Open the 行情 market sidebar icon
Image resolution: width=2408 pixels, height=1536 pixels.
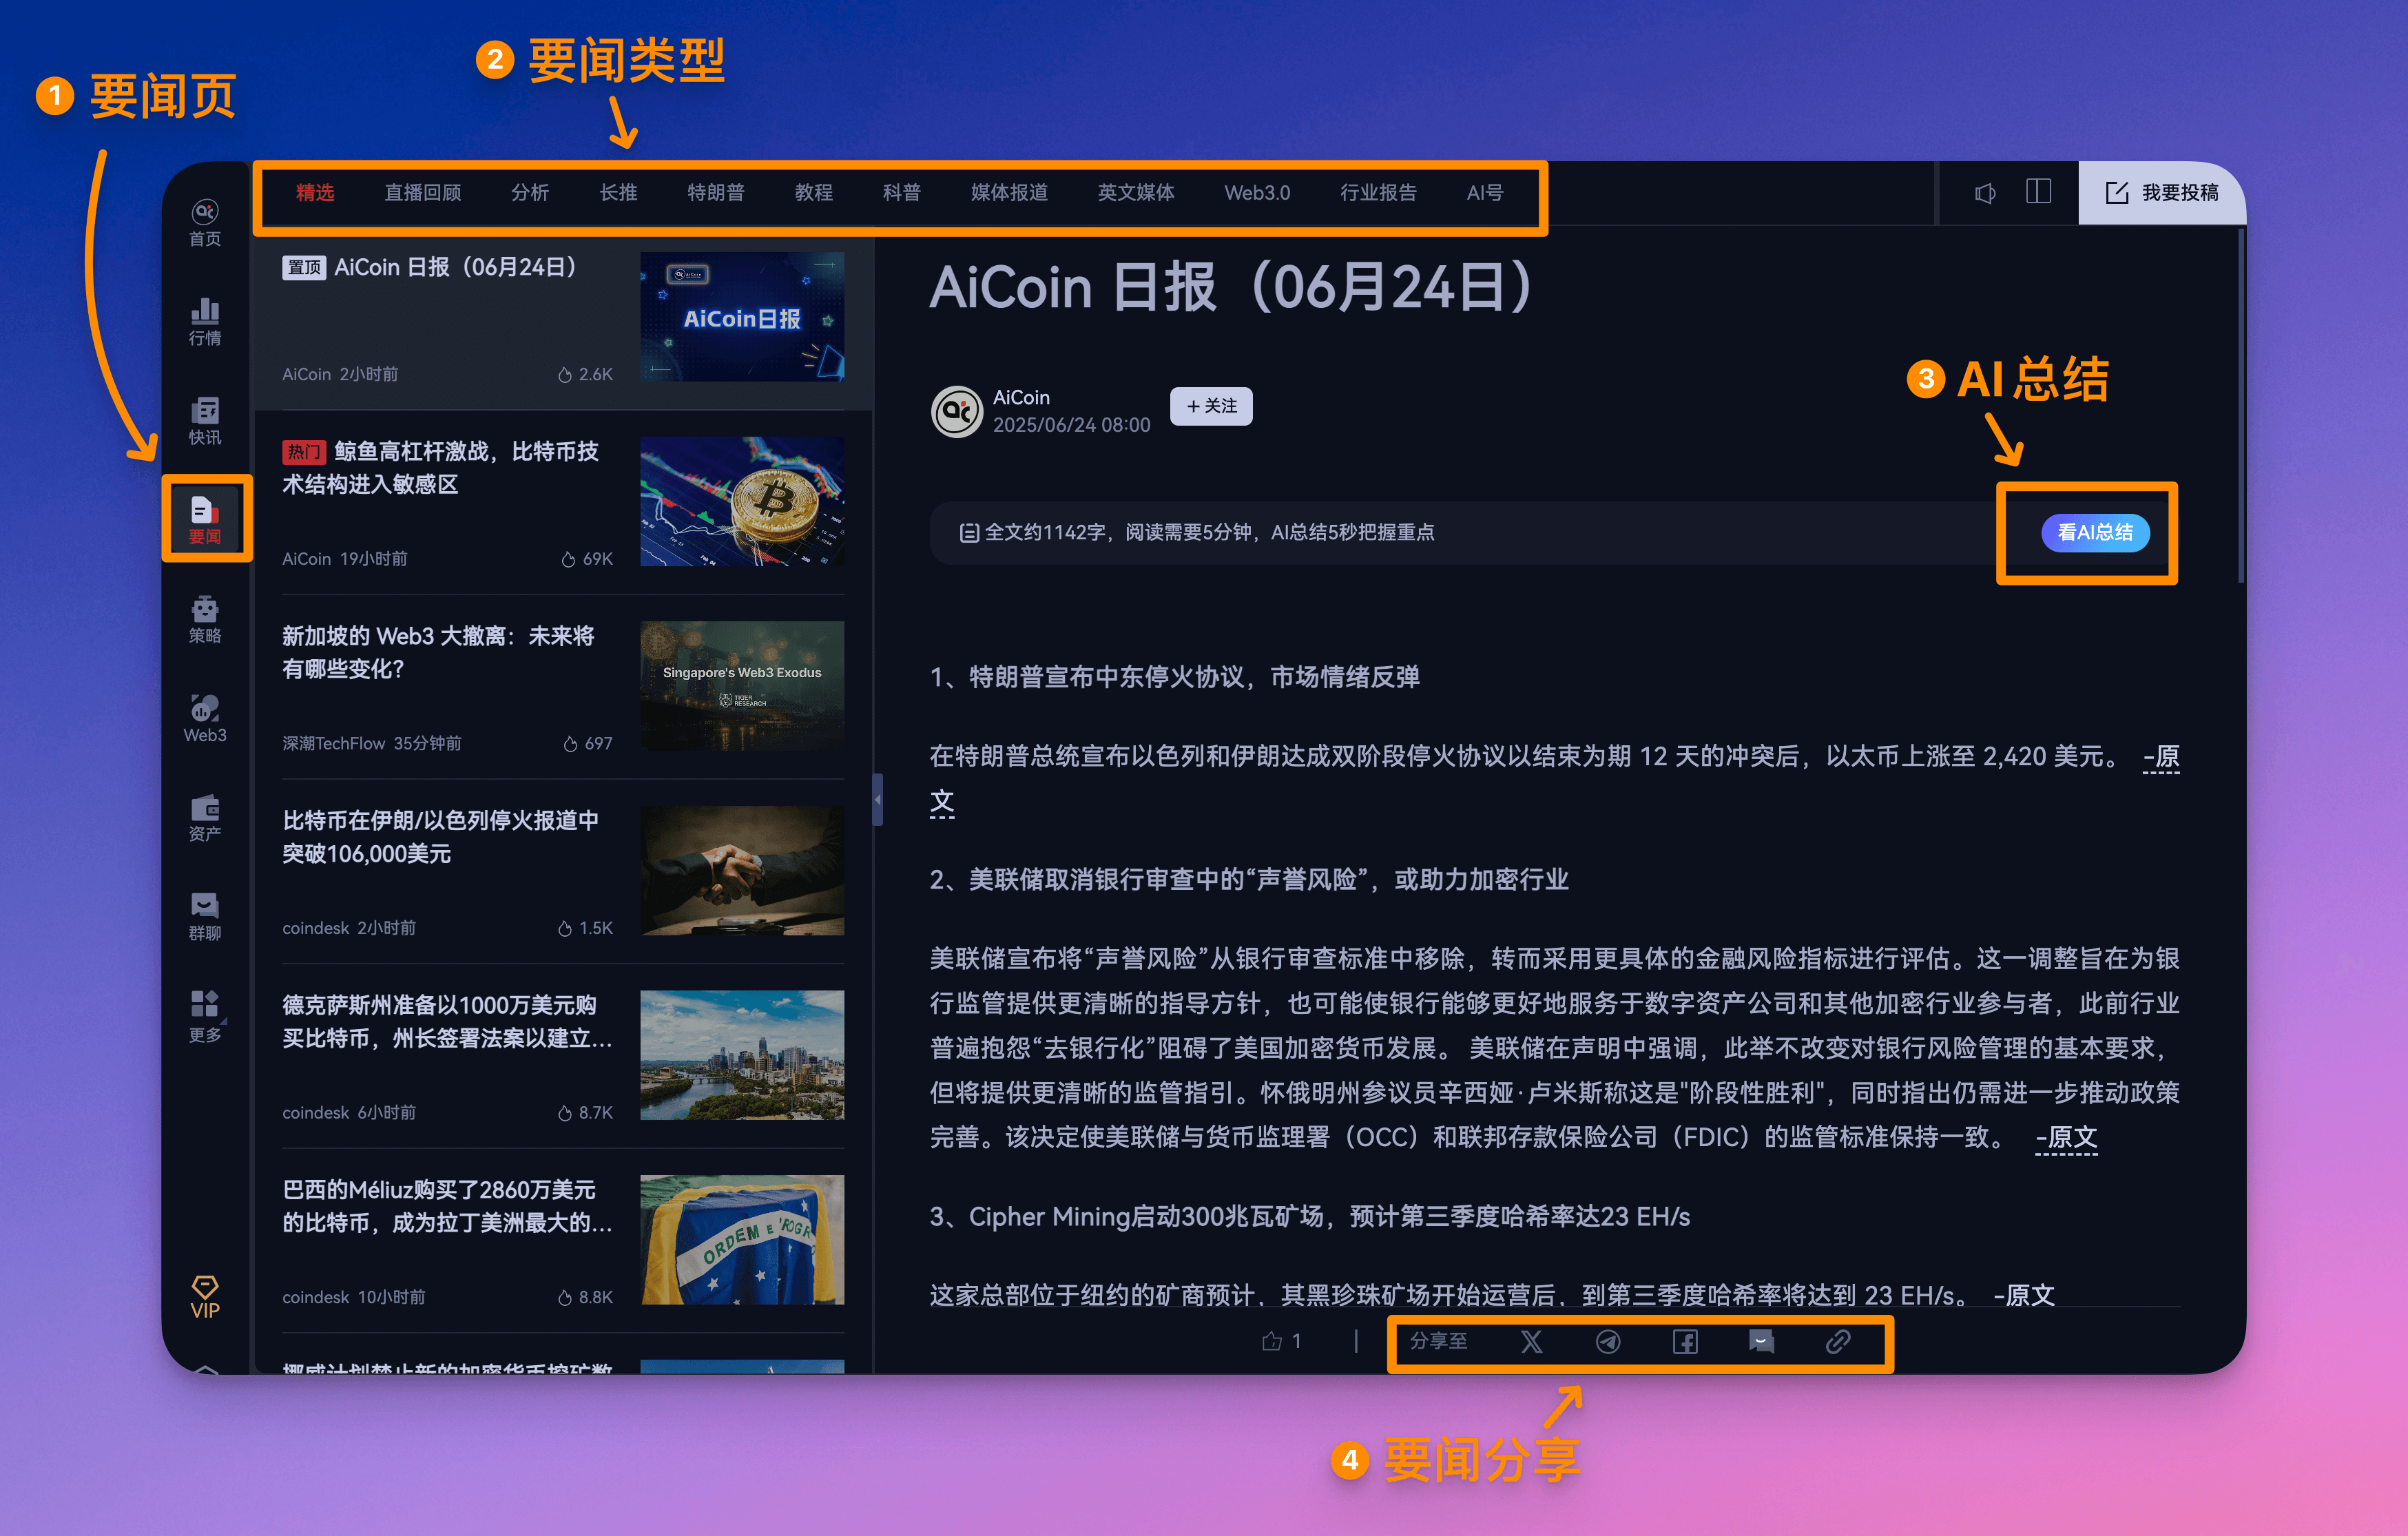coord(205,322)
